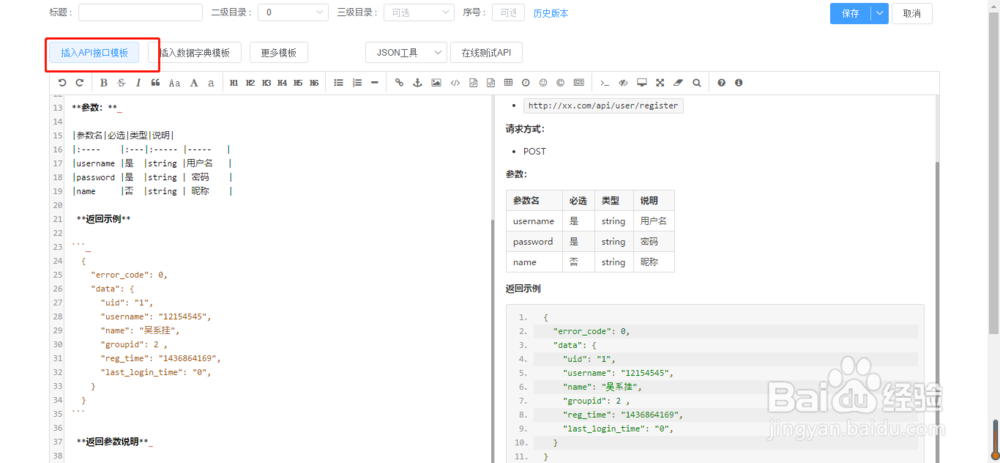Toggle live preview with the eye-slash icon
1000x463 pixels.
[624, 82]
